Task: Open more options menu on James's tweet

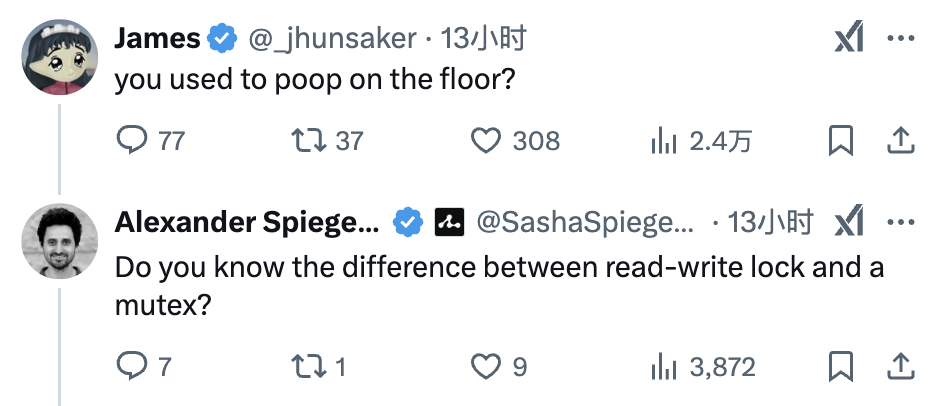Action: (x=901, y=39)
